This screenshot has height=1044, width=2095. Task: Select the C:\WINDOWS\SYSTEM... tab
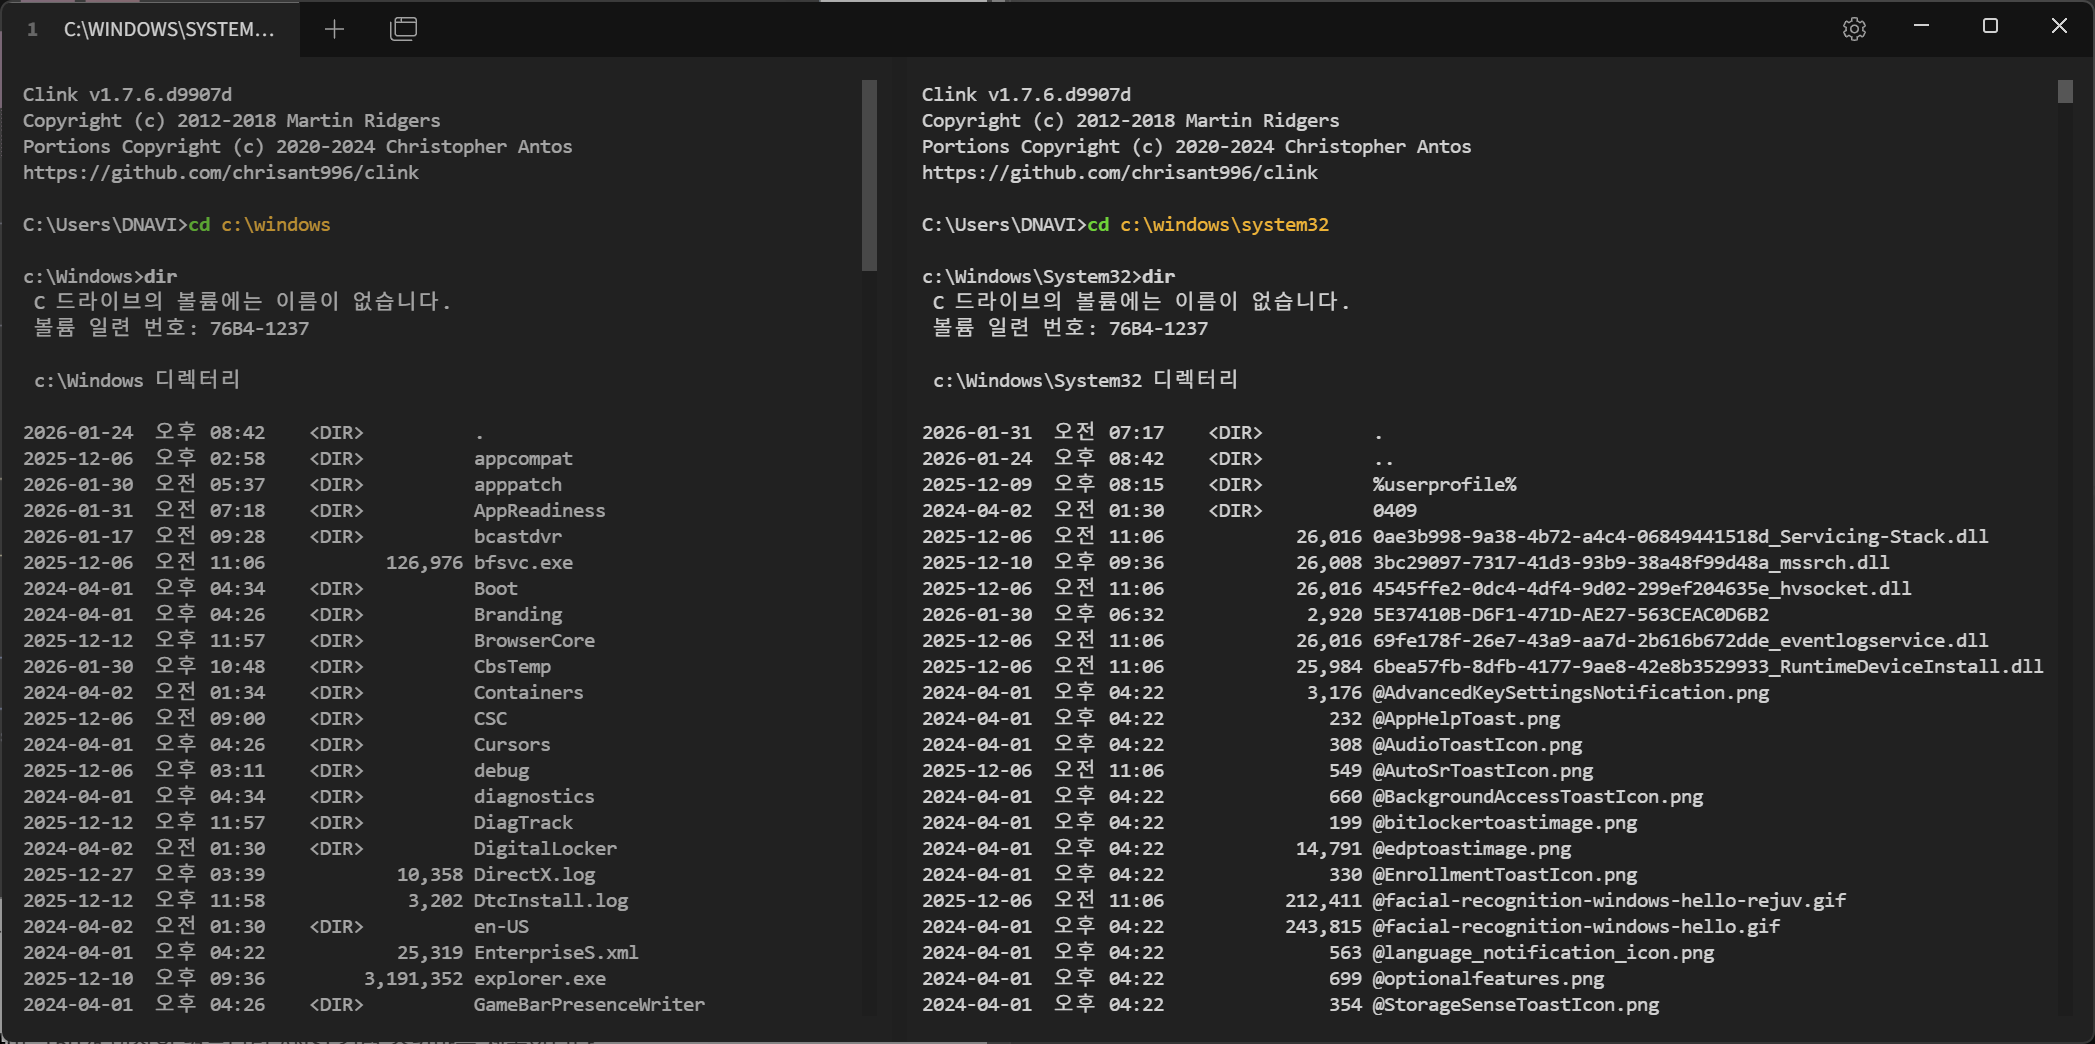(168, 29)
